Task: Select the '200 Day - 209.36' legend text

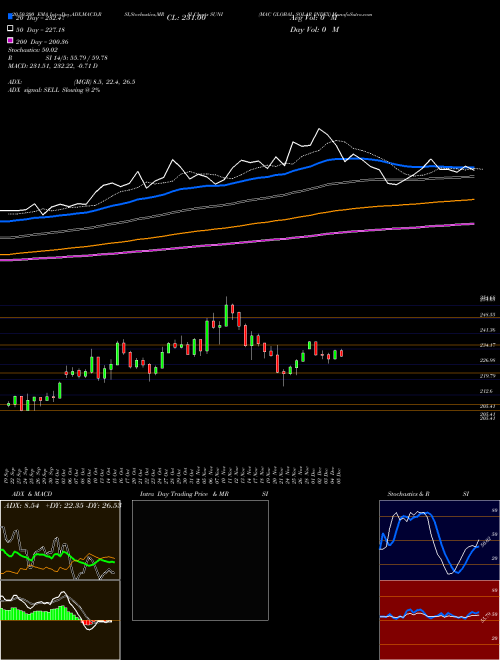Action: 43,42
